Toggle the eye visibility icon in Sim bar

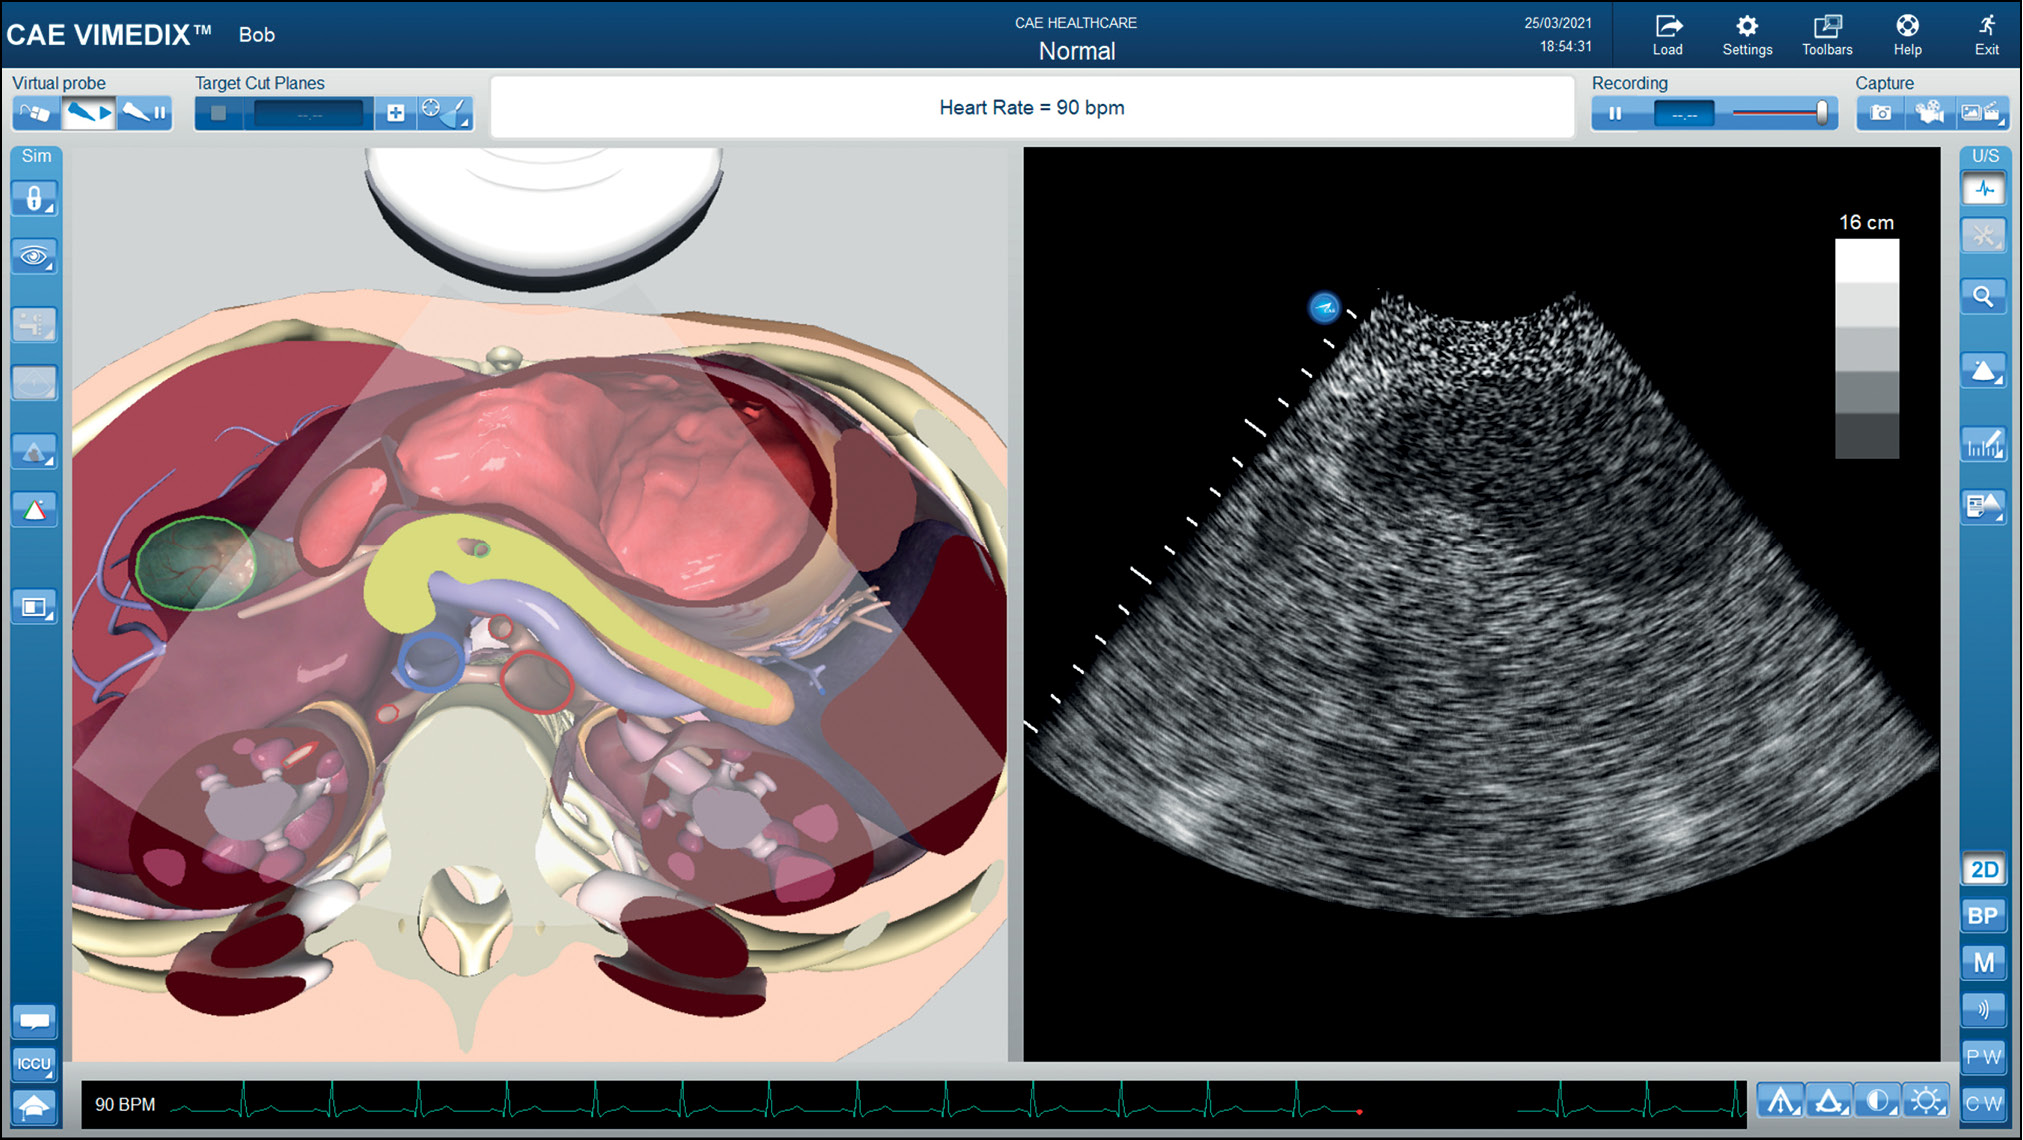click(x=35, y=257)
